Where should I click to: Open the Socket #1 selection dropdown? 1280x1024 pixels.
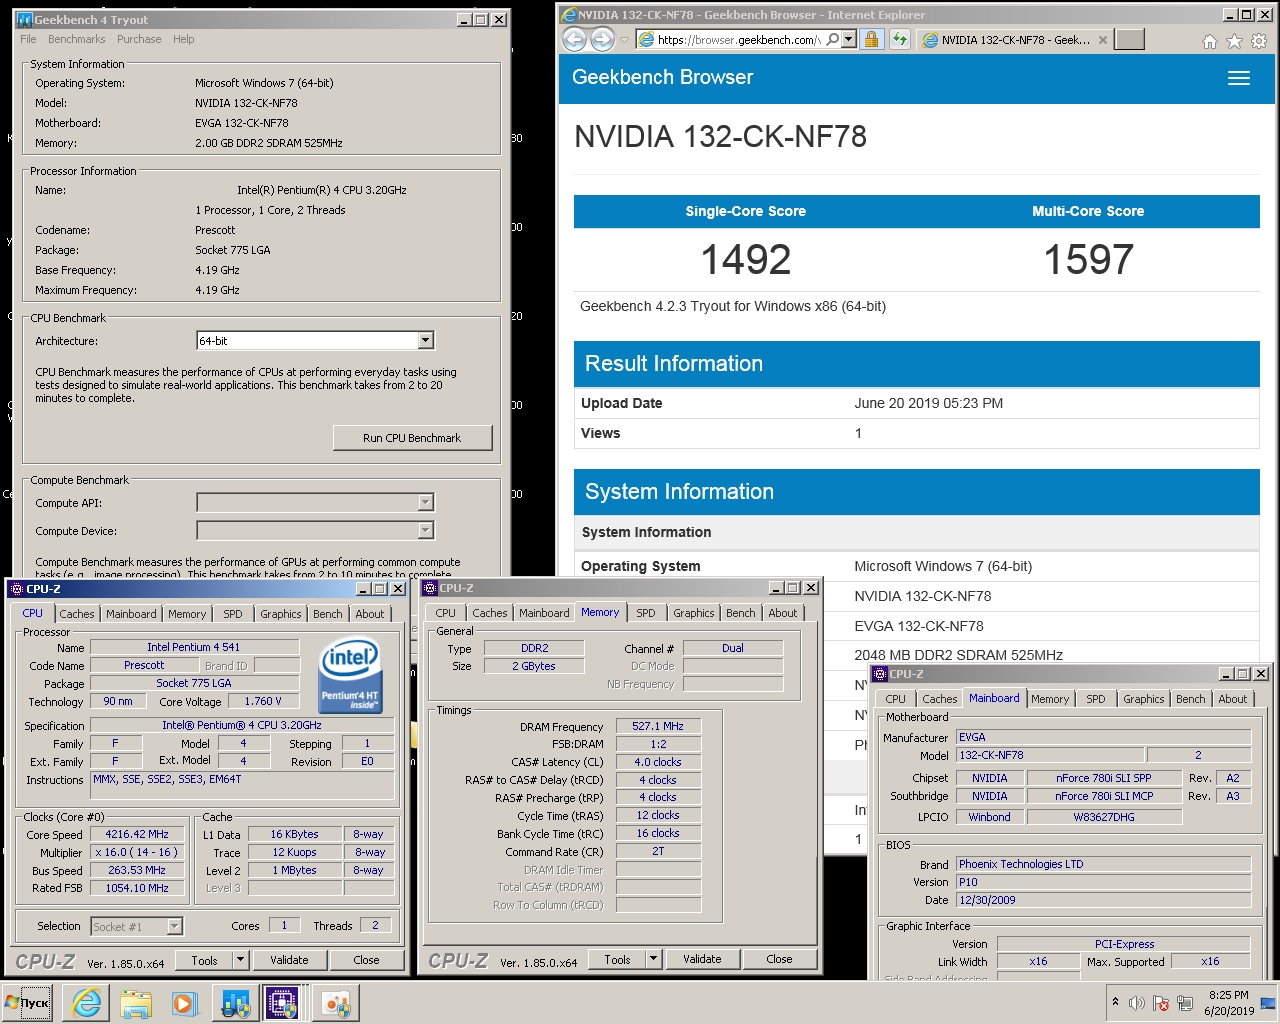(174, 927)
